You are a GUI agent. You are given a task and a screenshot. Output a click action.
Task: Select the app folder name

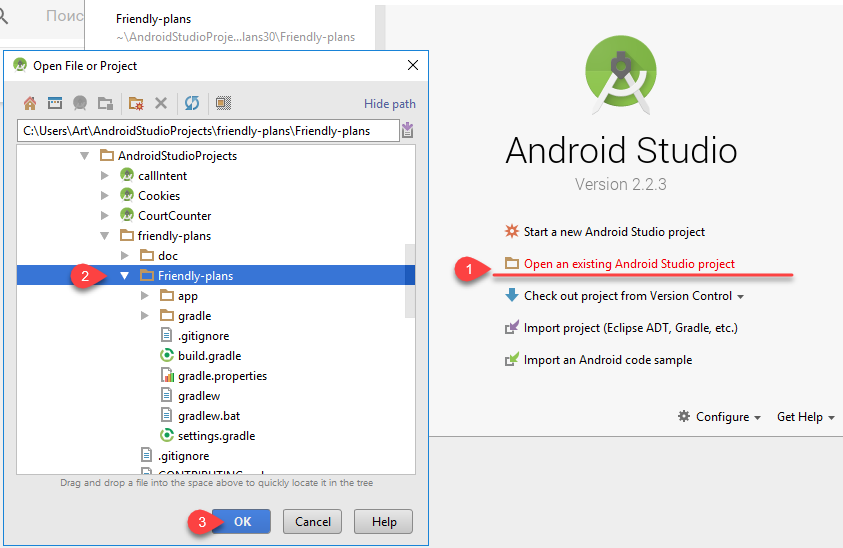(x=188, y=296)
